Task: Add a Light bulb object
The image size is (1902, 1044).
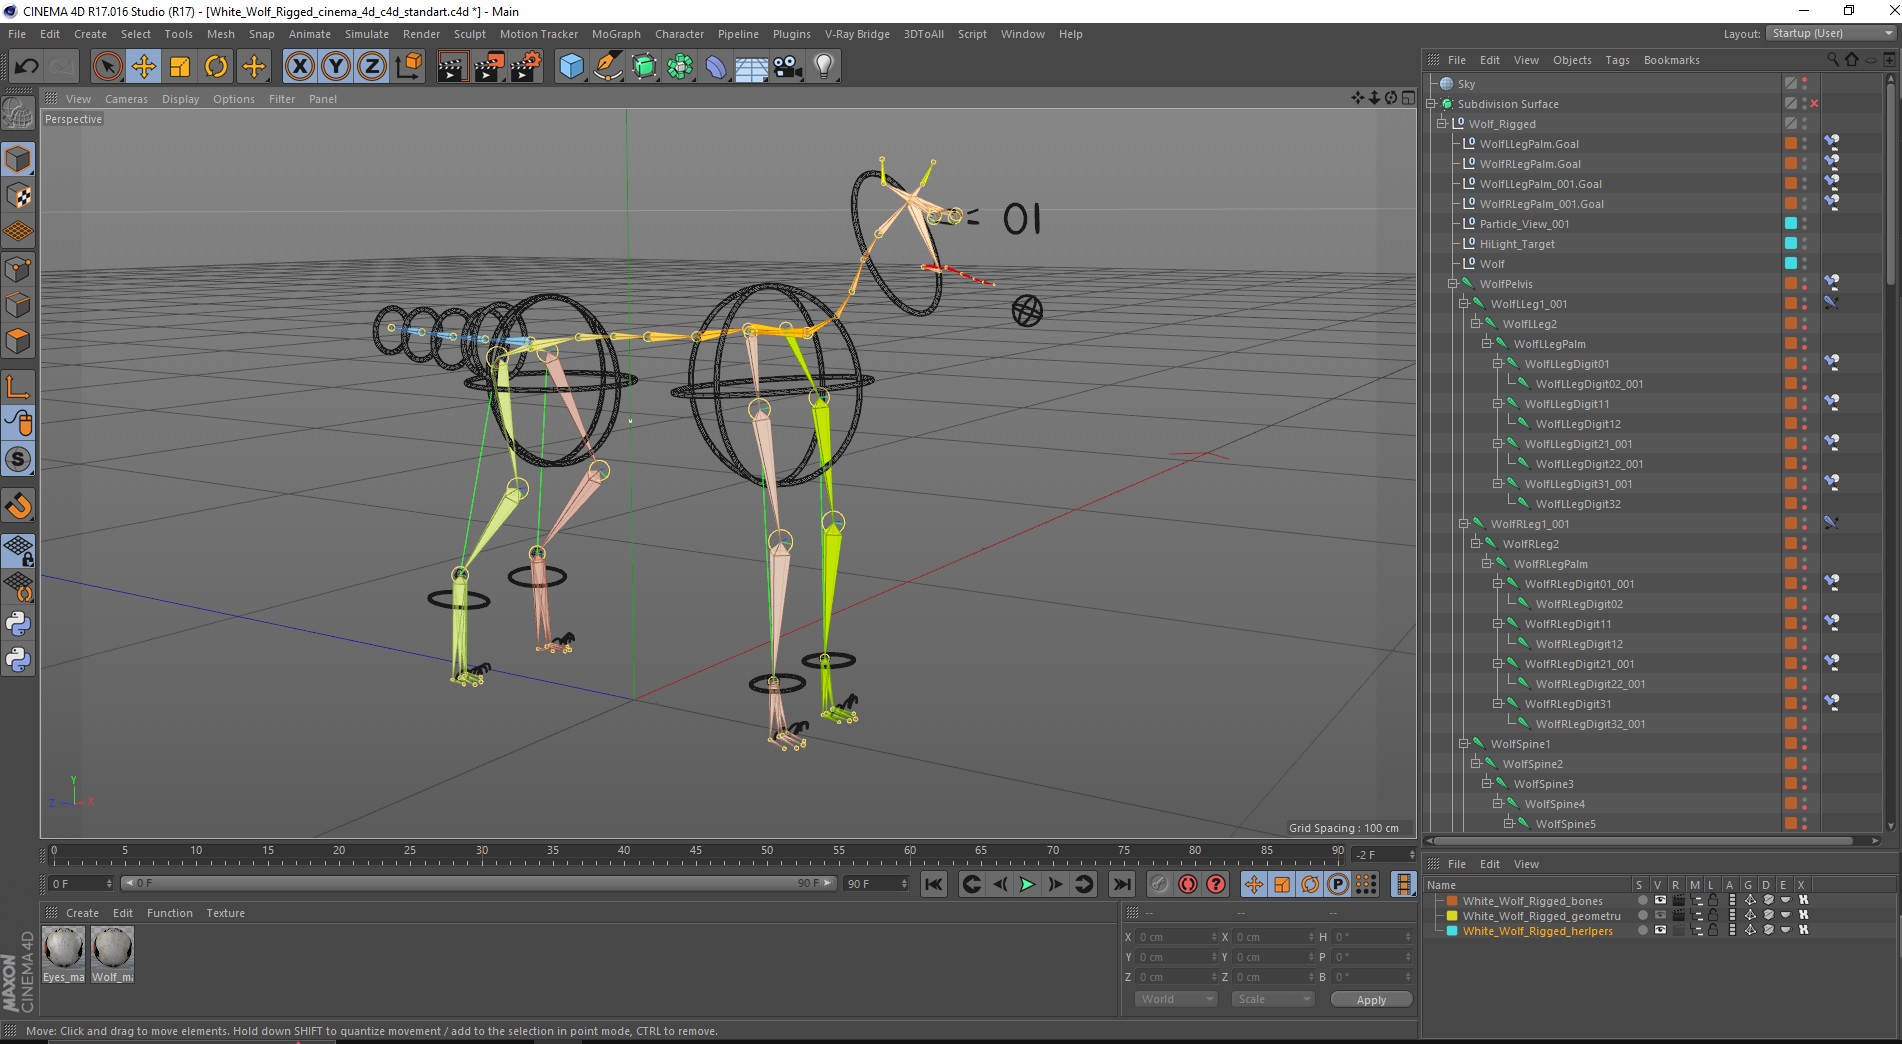Action: pyautogui.click(x=824, y=67)
